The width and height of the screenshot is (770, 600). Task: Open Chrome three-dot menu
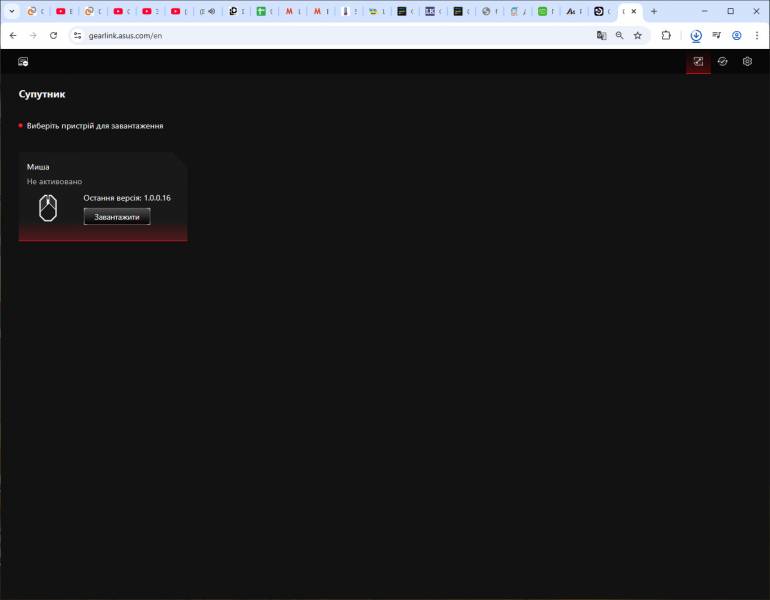click(756, 35)
